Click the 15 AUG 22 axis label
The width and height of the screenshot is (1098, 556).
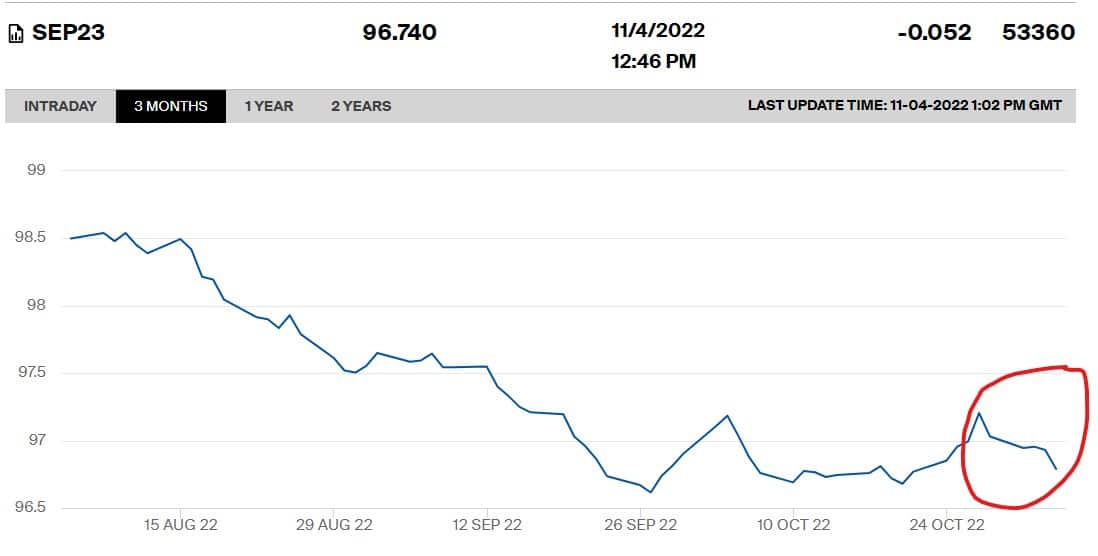[x=181, y=524]
